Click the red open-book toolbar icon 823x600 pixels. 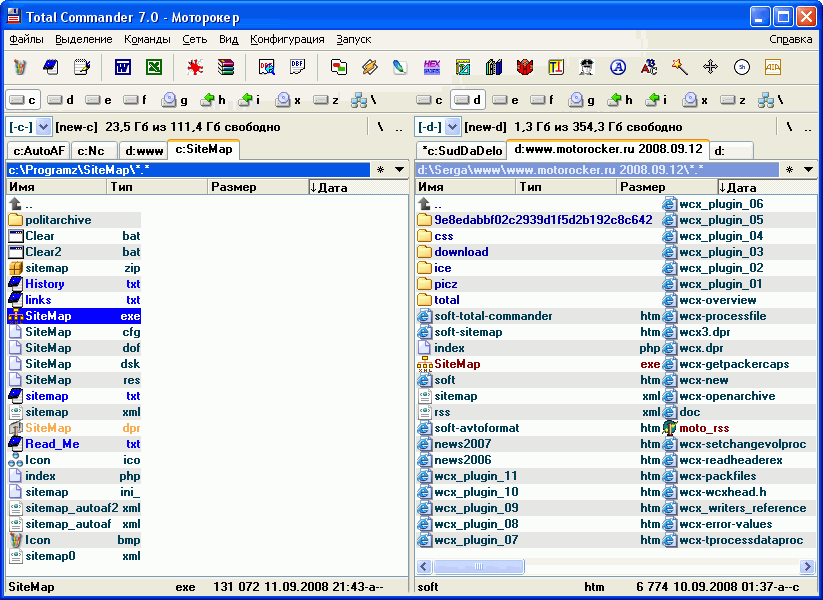(x=525, y=67)
